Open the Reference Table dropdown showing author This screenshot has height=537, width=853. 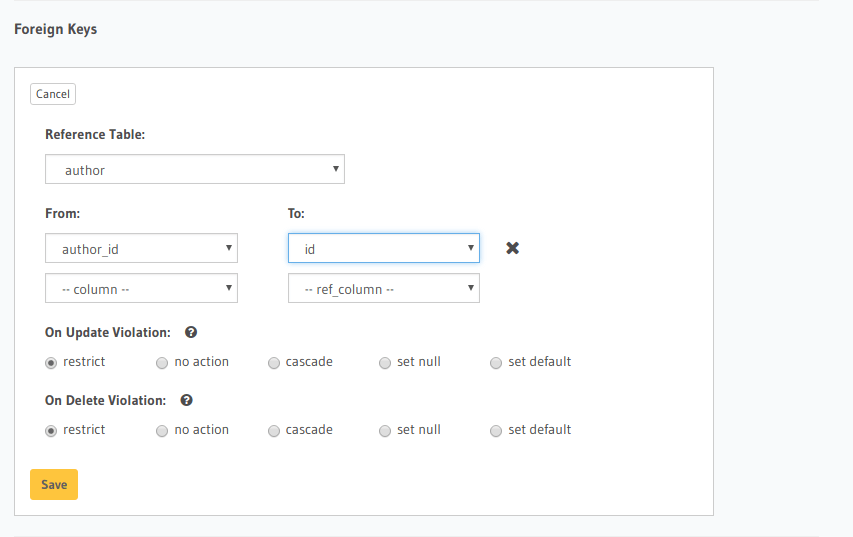[x=195, y=170]
